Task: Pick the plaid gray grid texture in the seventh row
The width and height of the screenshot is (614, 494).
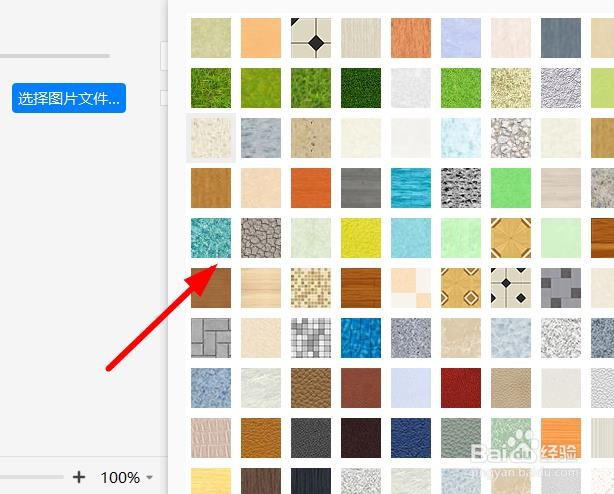Action: [x=311, y=338]
